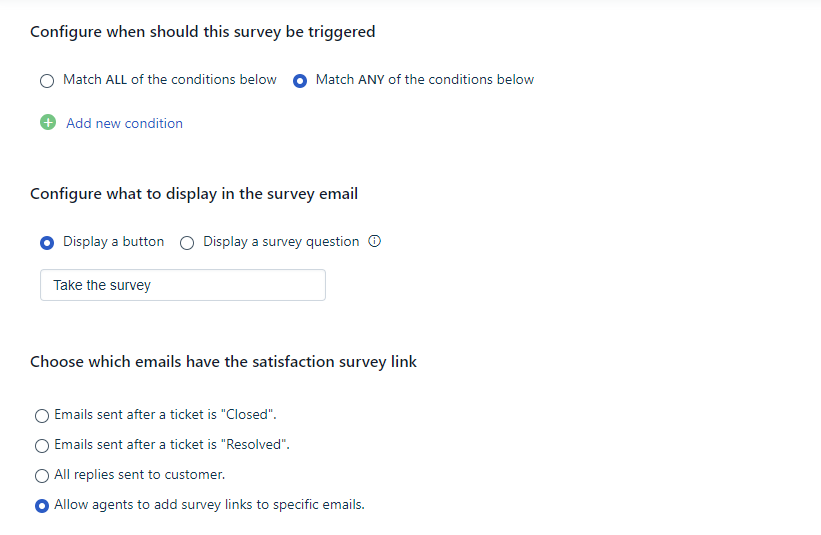Click the "Display a button" label text
Viewport: 821px width, 535px height.
(x=114, y=241)
